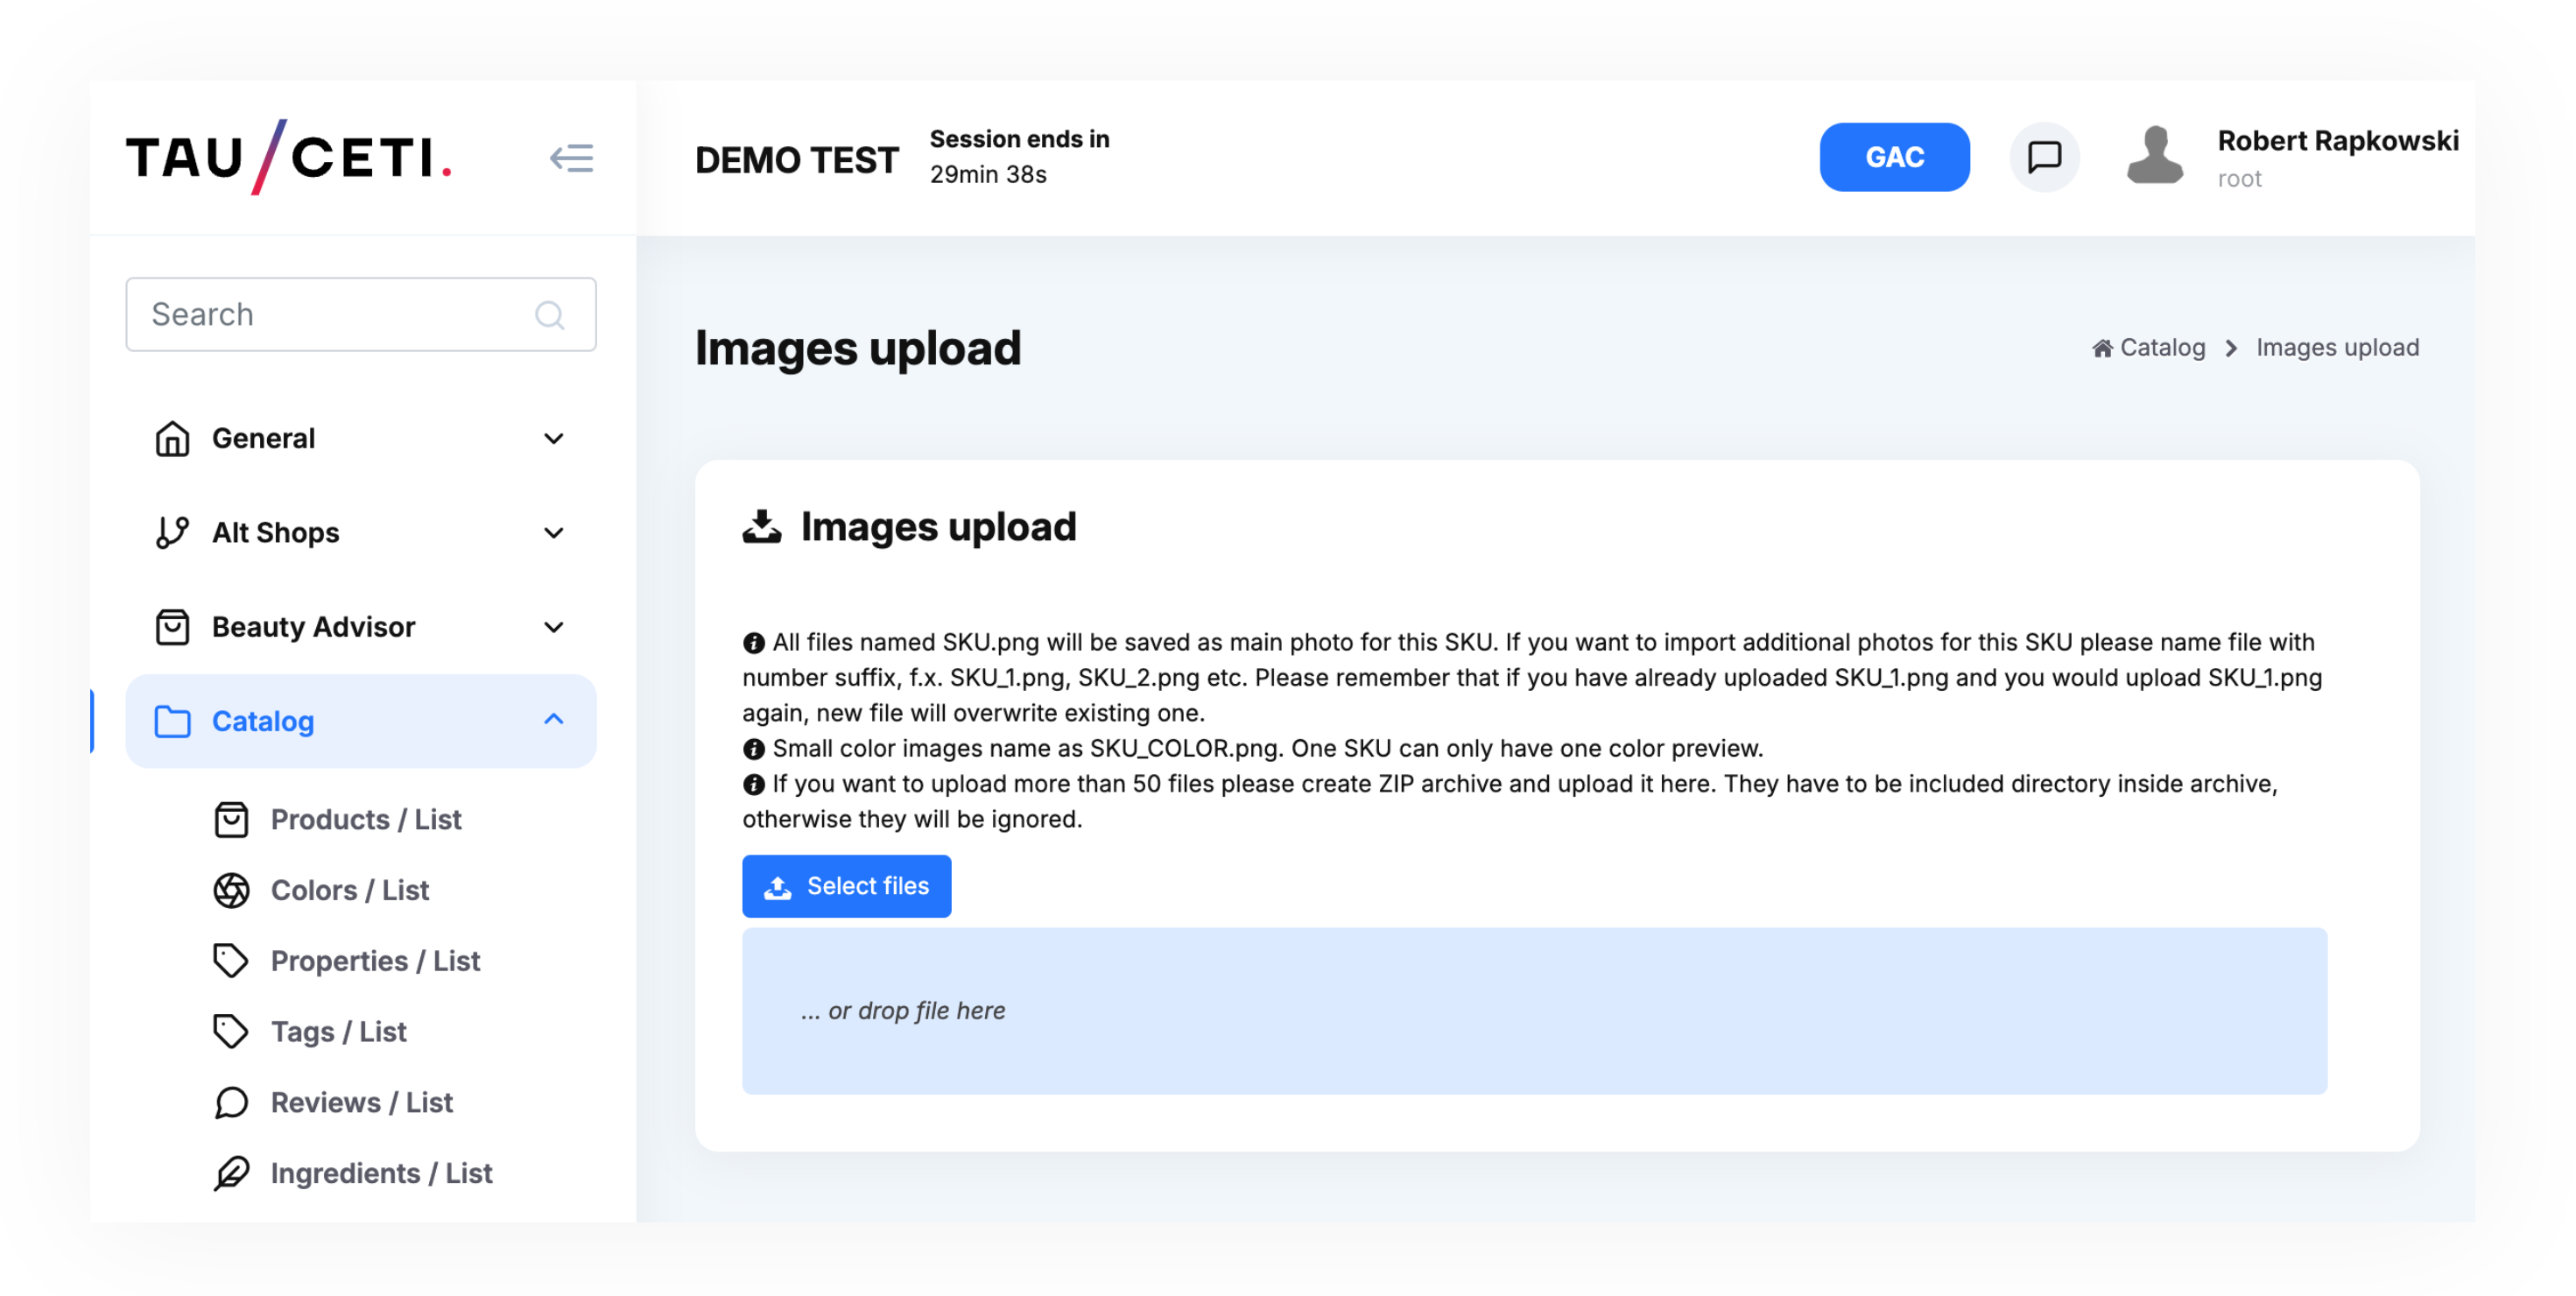Click the Ingredients feather icon
Image resolution: width=2576 pixels, height=1296 pixels.
click(231, 1173)
